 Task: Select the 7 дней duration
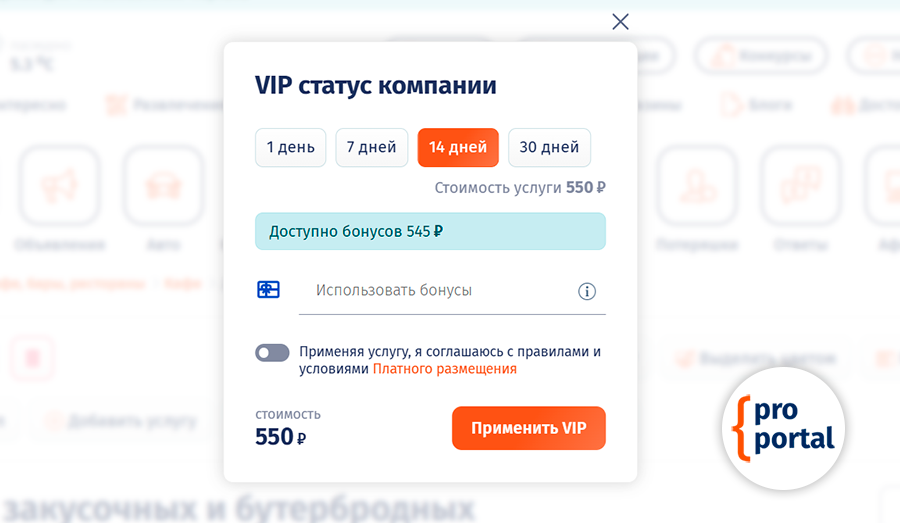(372, 147)
